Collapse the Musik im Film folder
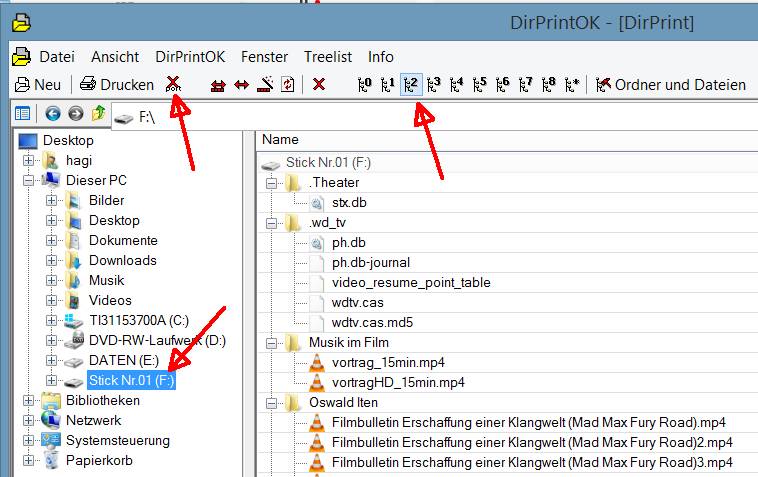 pos(272,343)
